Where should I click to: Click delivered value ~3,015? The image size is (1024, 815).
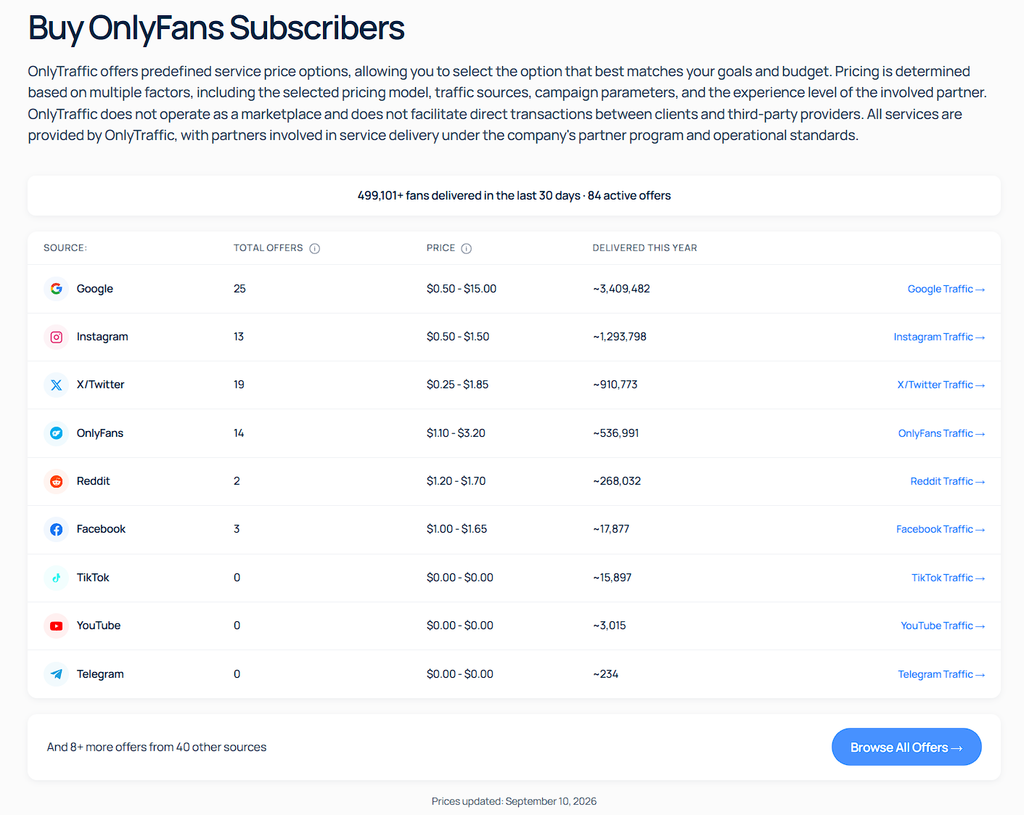[609, 625]
